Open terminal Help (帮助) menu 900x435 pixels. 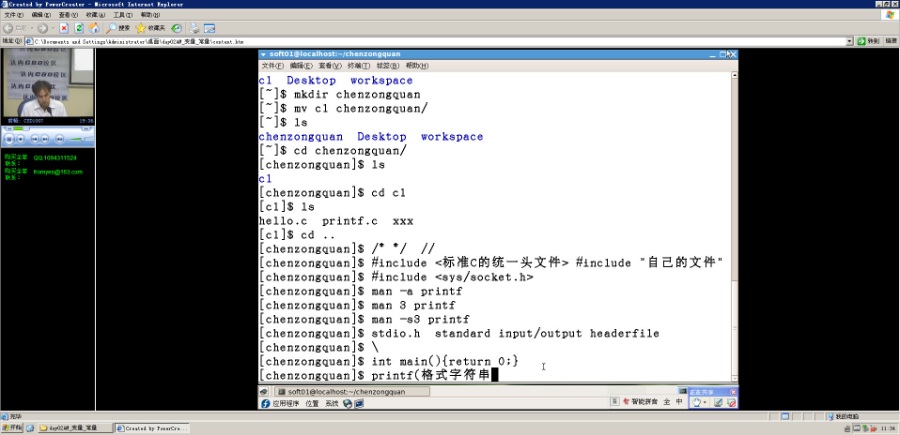[417, 66]
